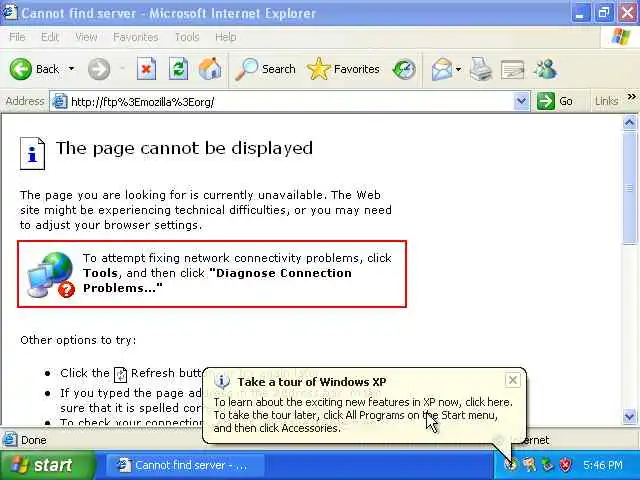Viewport: 640px width, 480px height.
Task: Open Messenger people icon in toolbar
Action: coord(544,69)
